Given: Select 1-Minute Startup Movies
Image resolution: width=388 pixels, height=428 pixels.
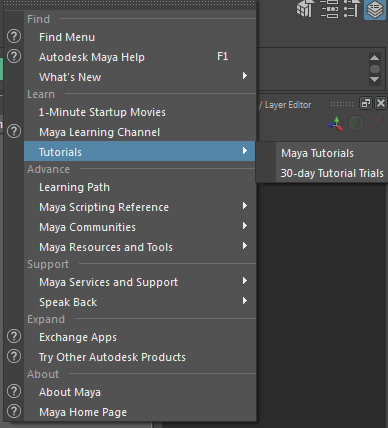Looking at the screenshot, I should (x=140, y=112).
